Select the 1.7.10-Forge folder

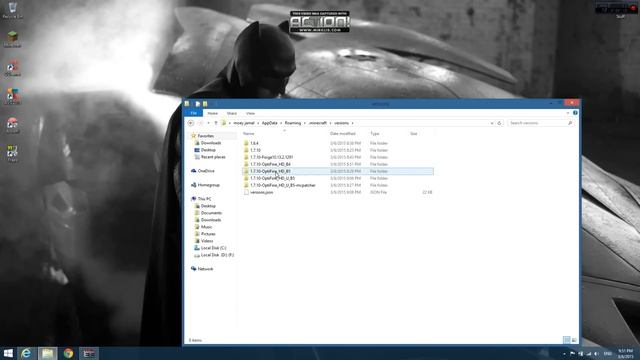pos(271,157)
